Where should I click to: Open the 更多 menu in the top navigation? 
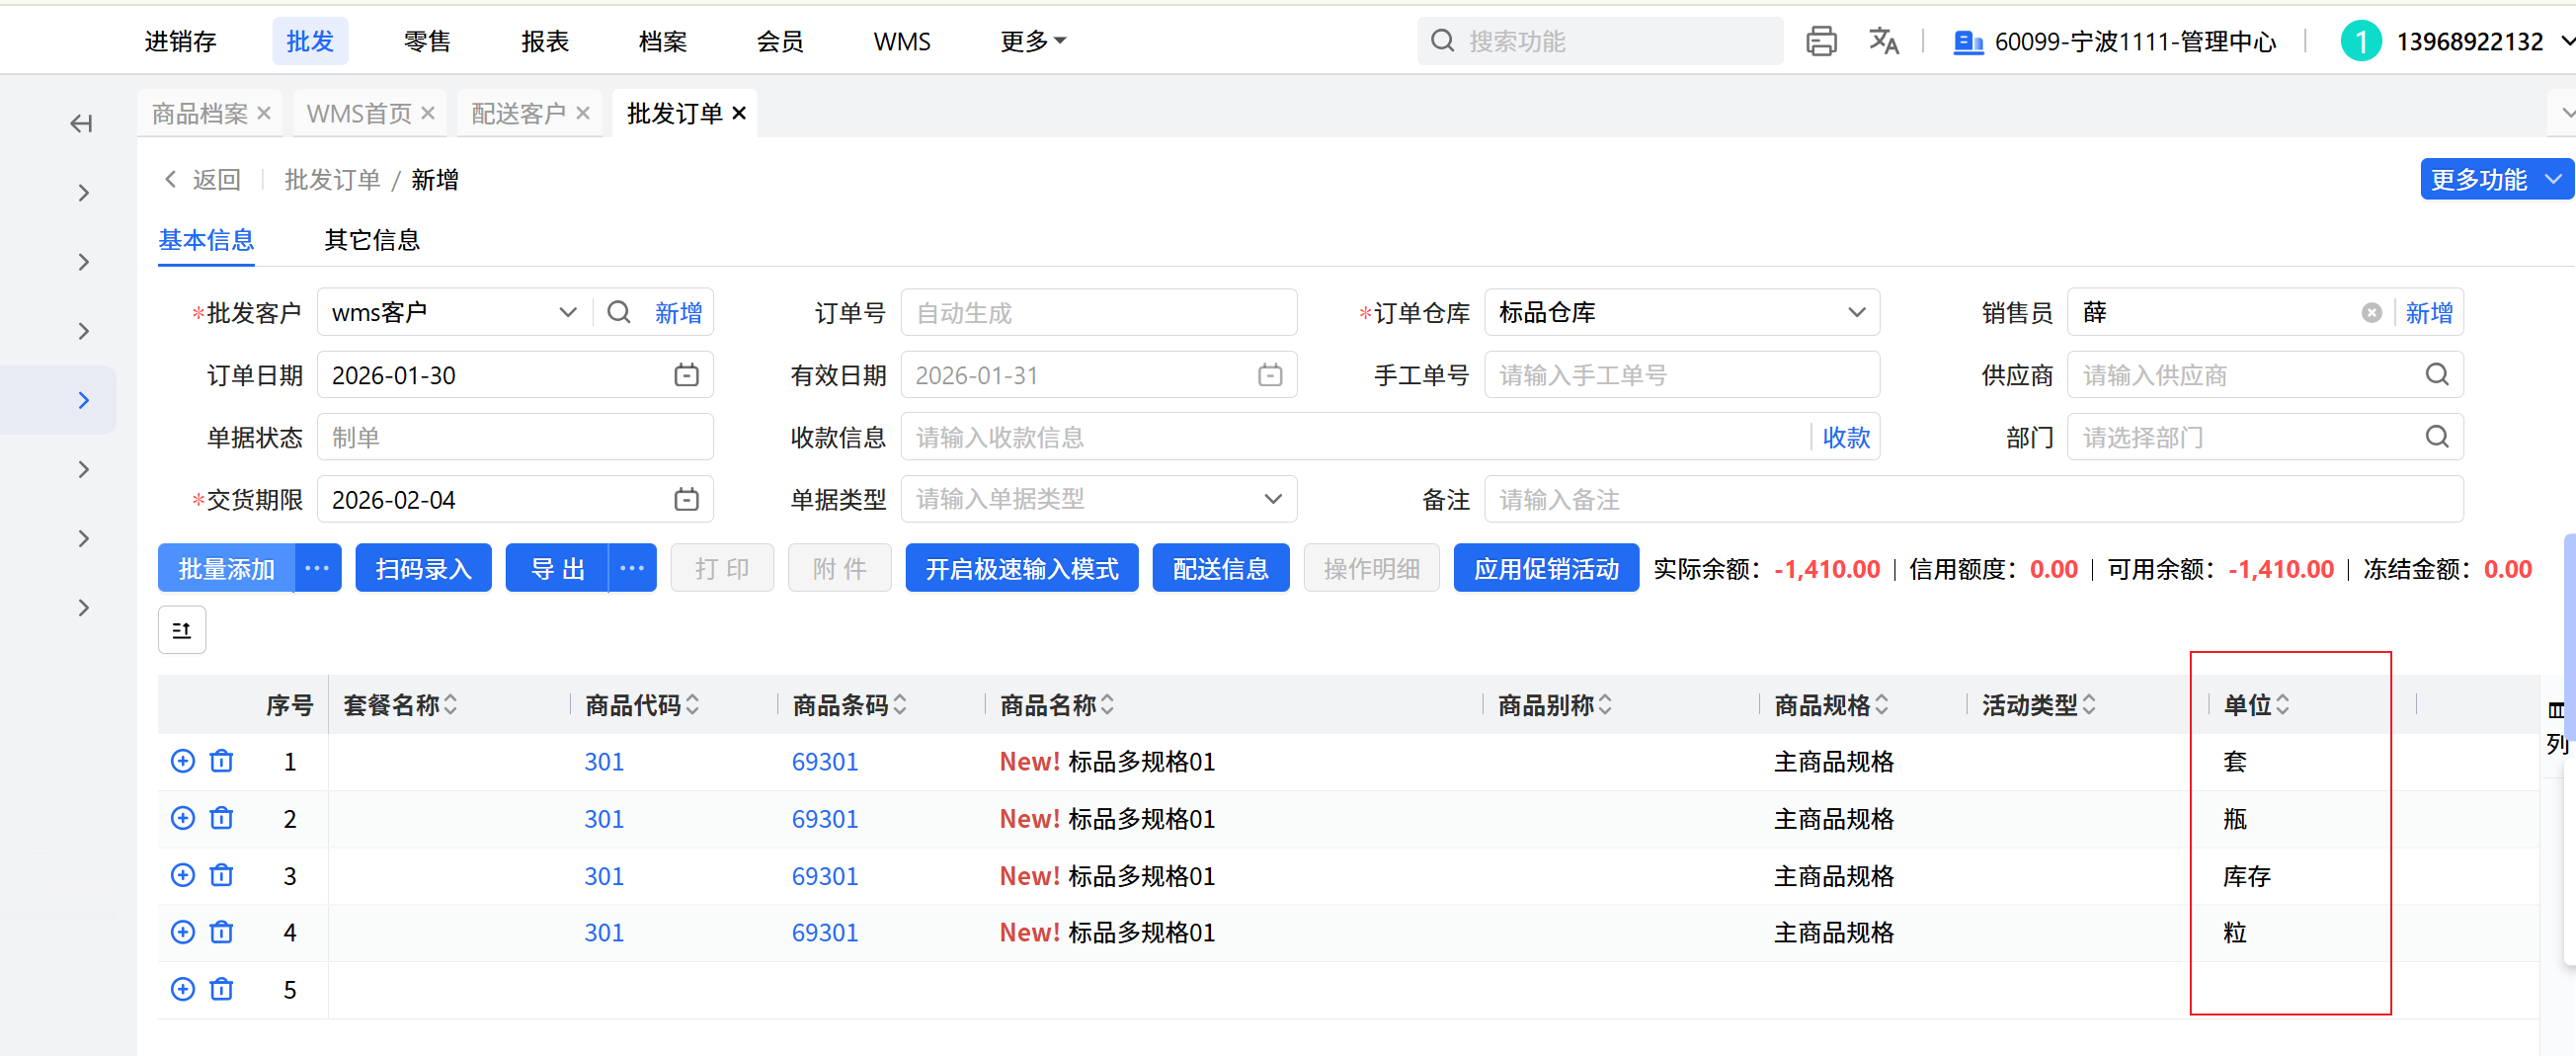point(1033,41)
